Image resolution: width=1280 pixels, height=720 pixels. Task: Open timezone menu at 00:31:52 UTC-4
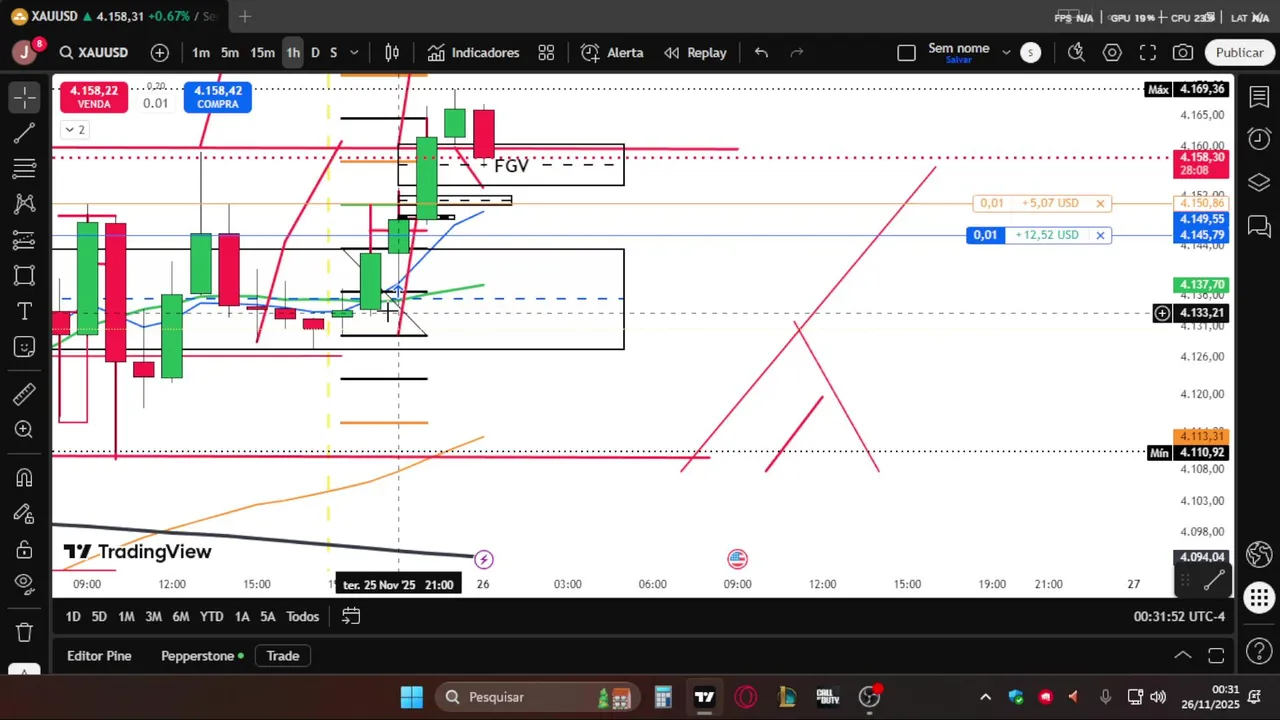1179,617
